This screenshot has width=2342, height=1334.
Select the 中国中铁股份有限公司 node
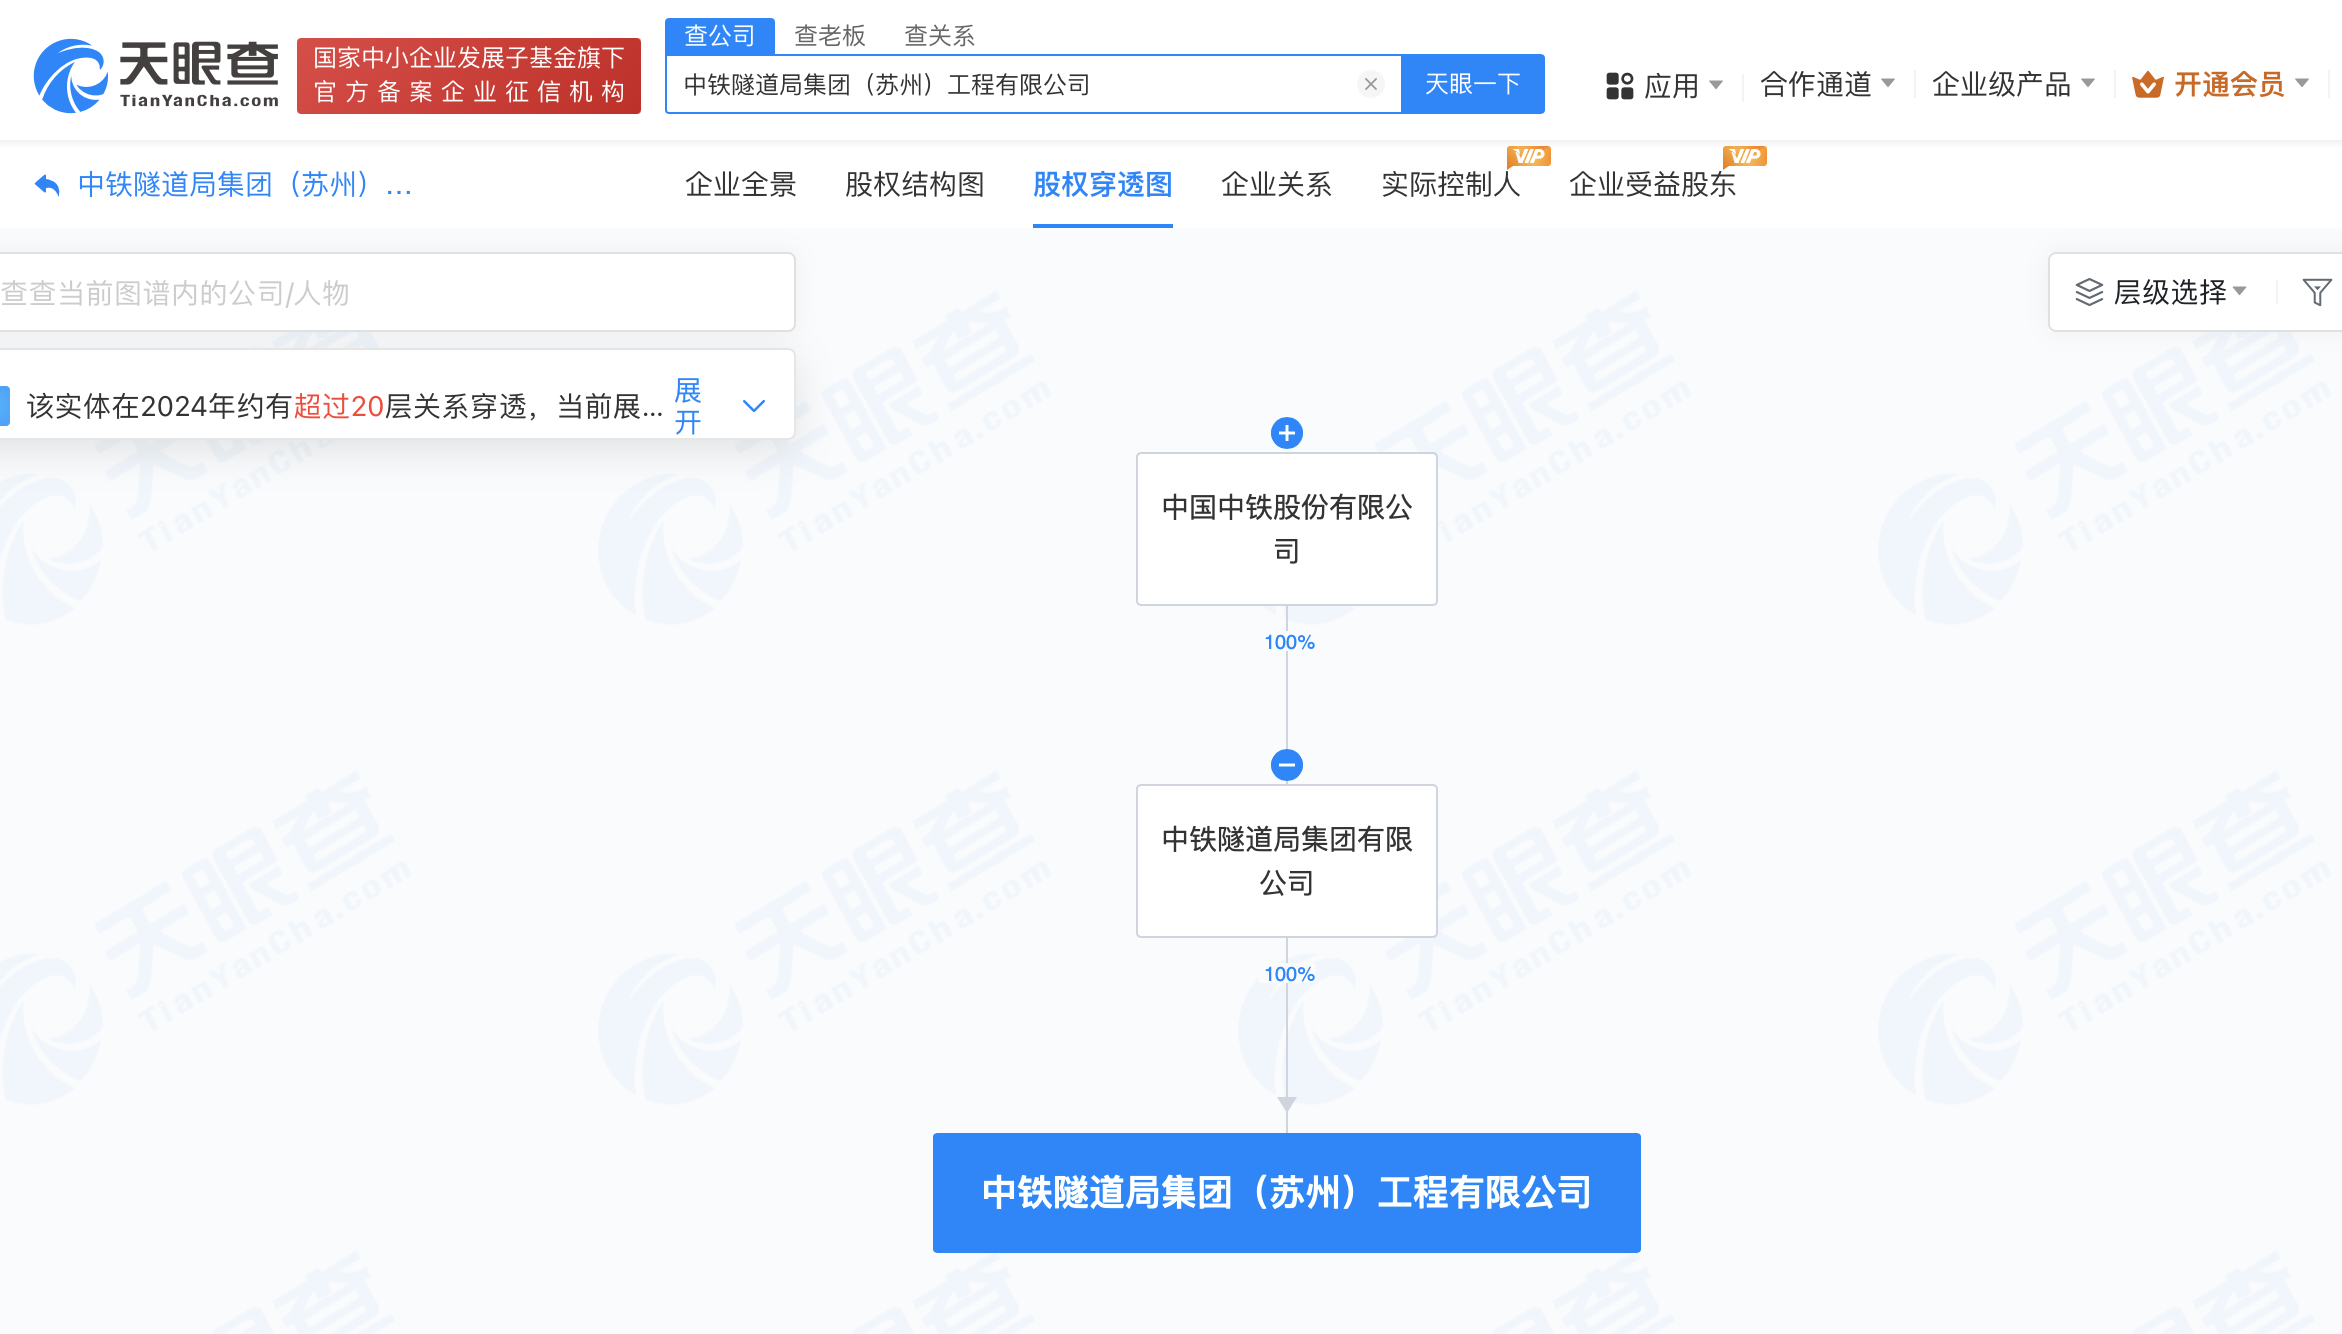pos(1286,529)
